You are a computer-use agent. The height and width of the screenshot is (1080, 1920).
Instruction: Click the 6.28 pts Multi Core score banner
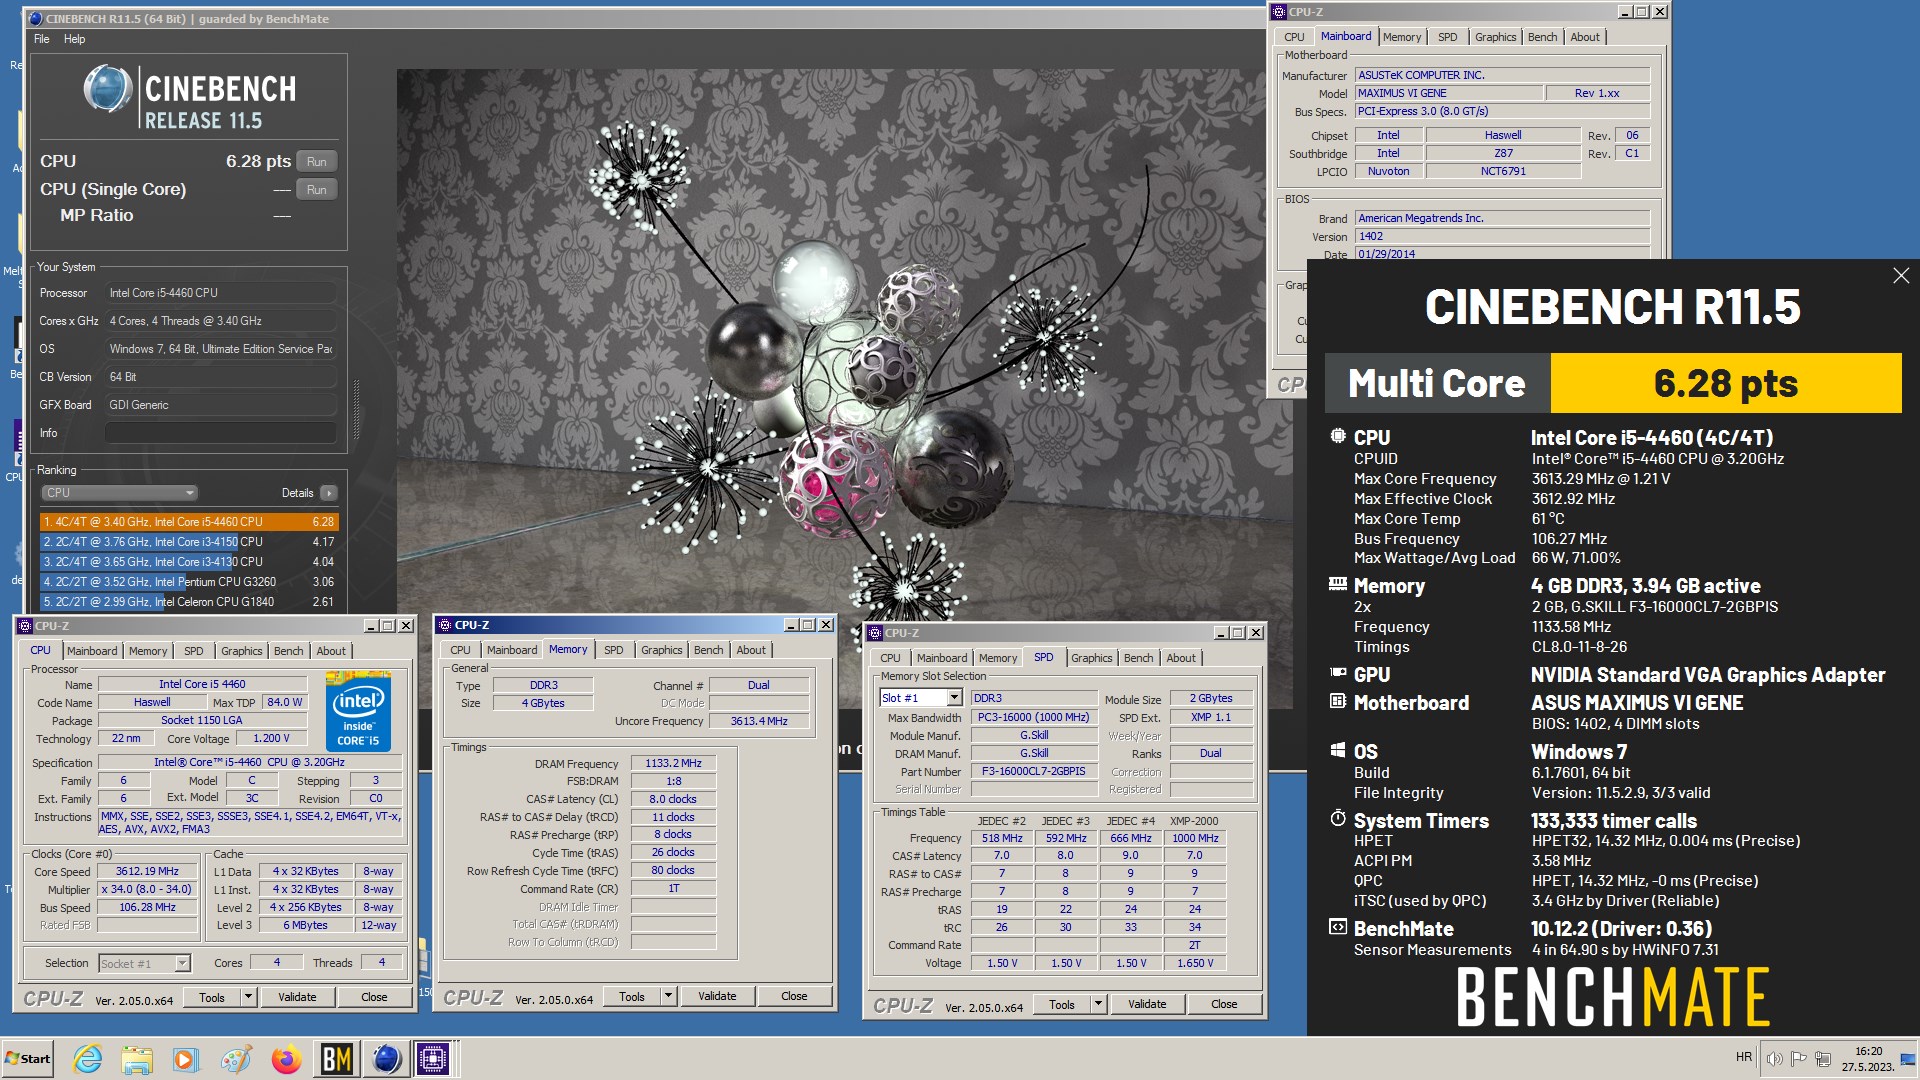pos(1726,383)
